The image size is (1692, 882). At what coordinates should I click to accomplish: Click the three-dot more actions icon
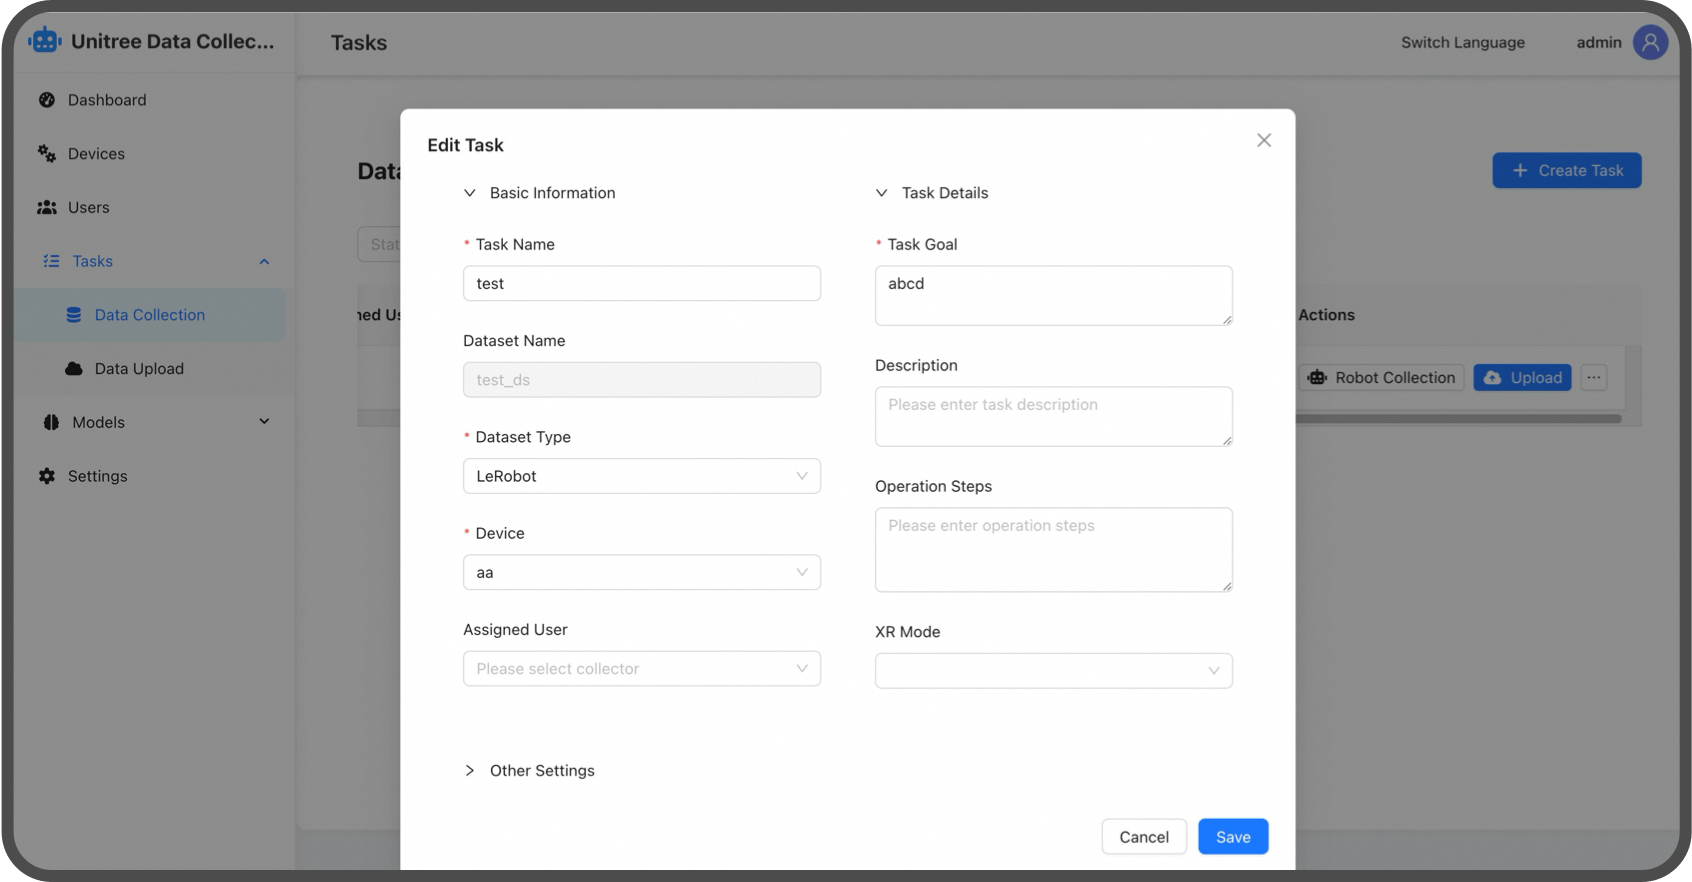[x=1594, y=378]
